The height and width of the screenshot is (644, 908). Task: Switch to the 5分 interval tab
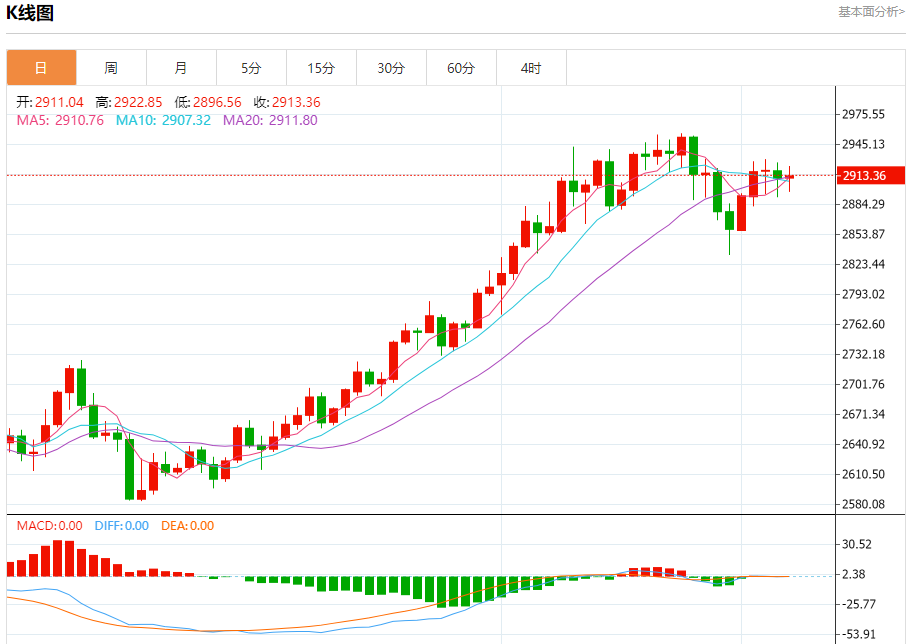pyautogui.click(x=251, y=68)
